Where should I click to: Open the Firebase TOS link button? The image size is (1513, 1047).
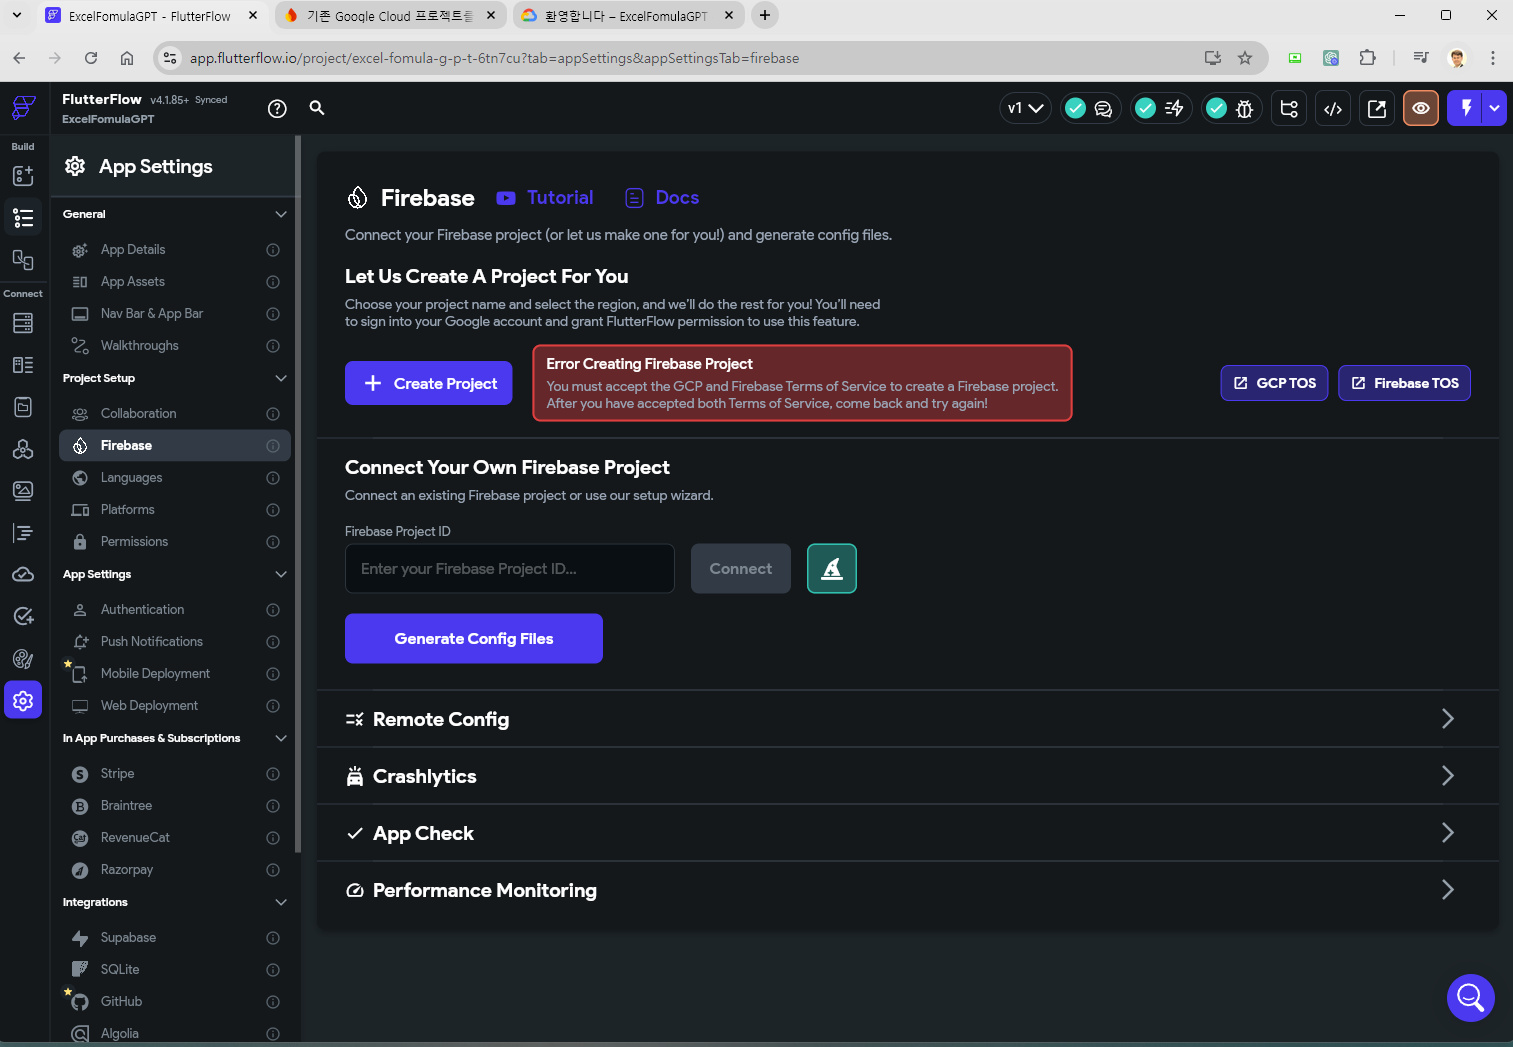1405,383
